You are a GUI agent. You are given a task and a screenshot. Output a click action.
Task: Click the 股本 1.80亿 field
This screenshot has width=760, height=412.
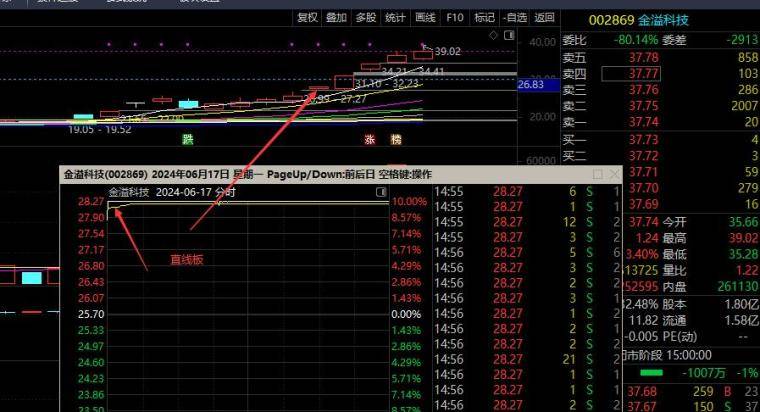[x=710, y=304]
